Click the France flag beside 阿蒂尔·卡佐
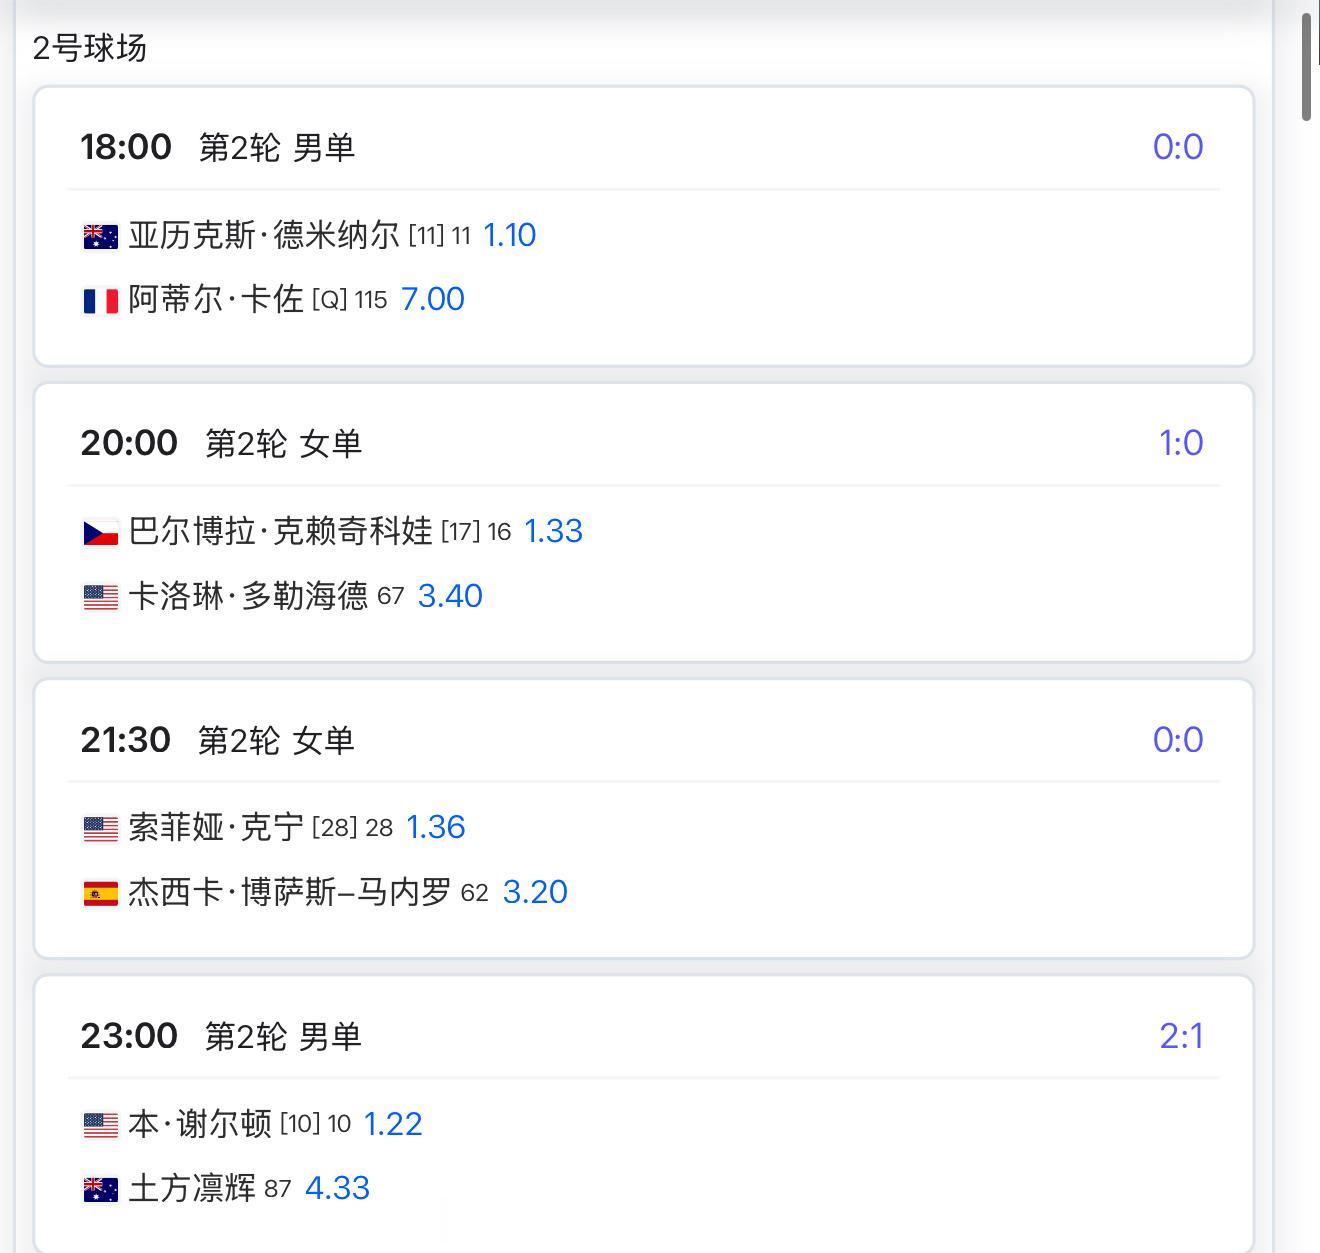Screen dimensions: 1320x1253 [x=100, y=300]
